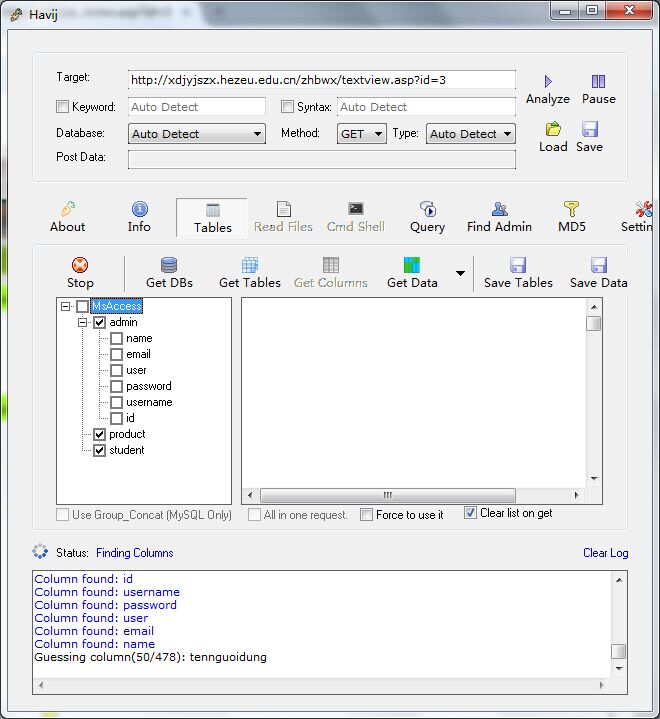Click the Save Tables icon
The image size is (660, 719).
pyautogui.click(x=518, y=265)
